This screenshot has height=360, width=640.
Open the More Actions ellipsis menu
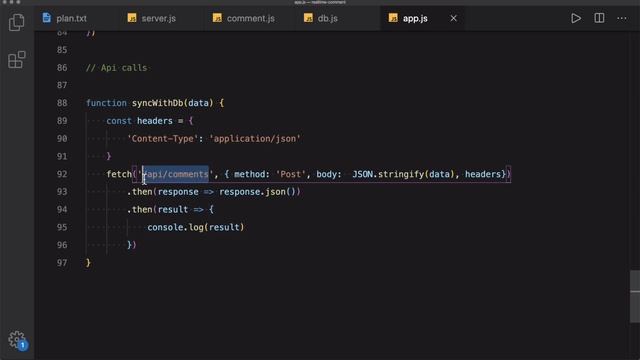click(622, 18)
